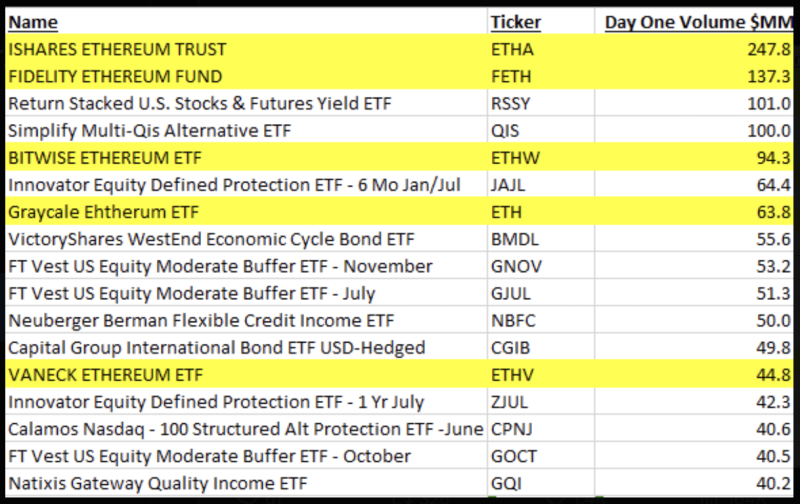Select the CGIB ticker cell

pos(541,347)
